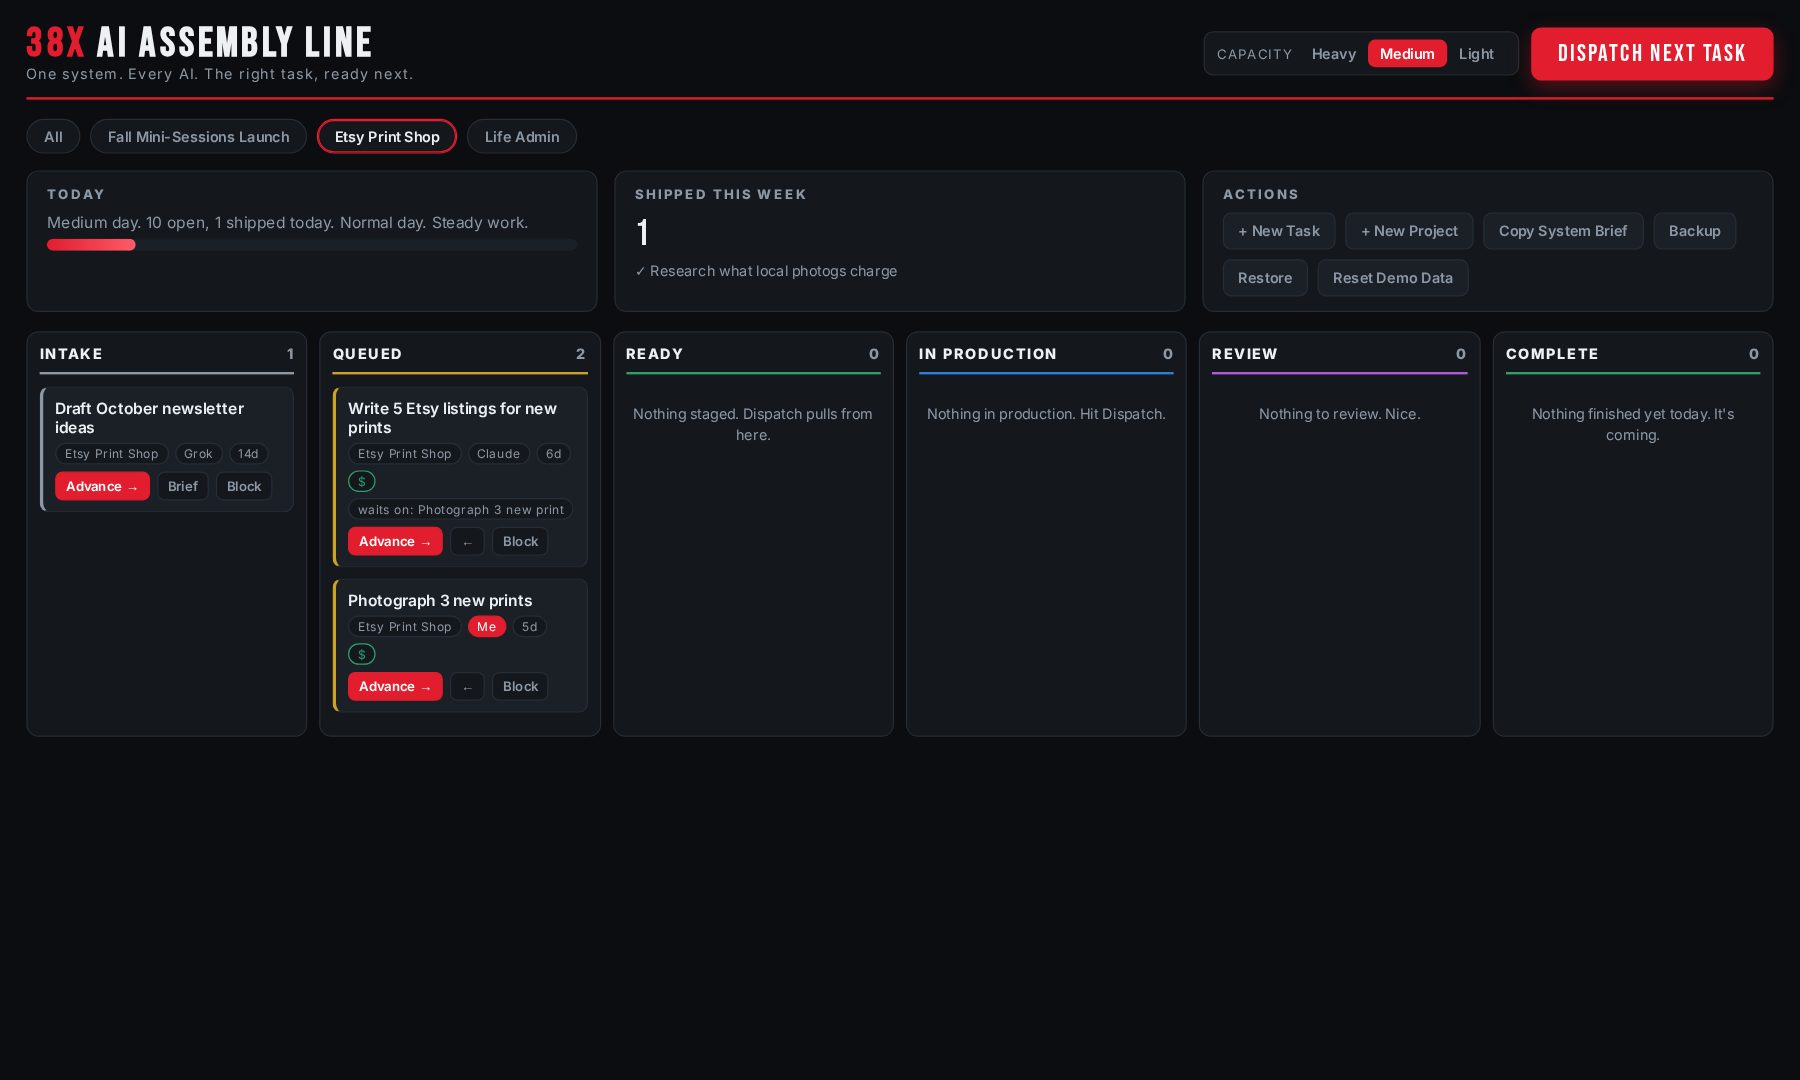Click the 14d tag on newsletter card
1800x1080 pixels.
pos(248,454)
